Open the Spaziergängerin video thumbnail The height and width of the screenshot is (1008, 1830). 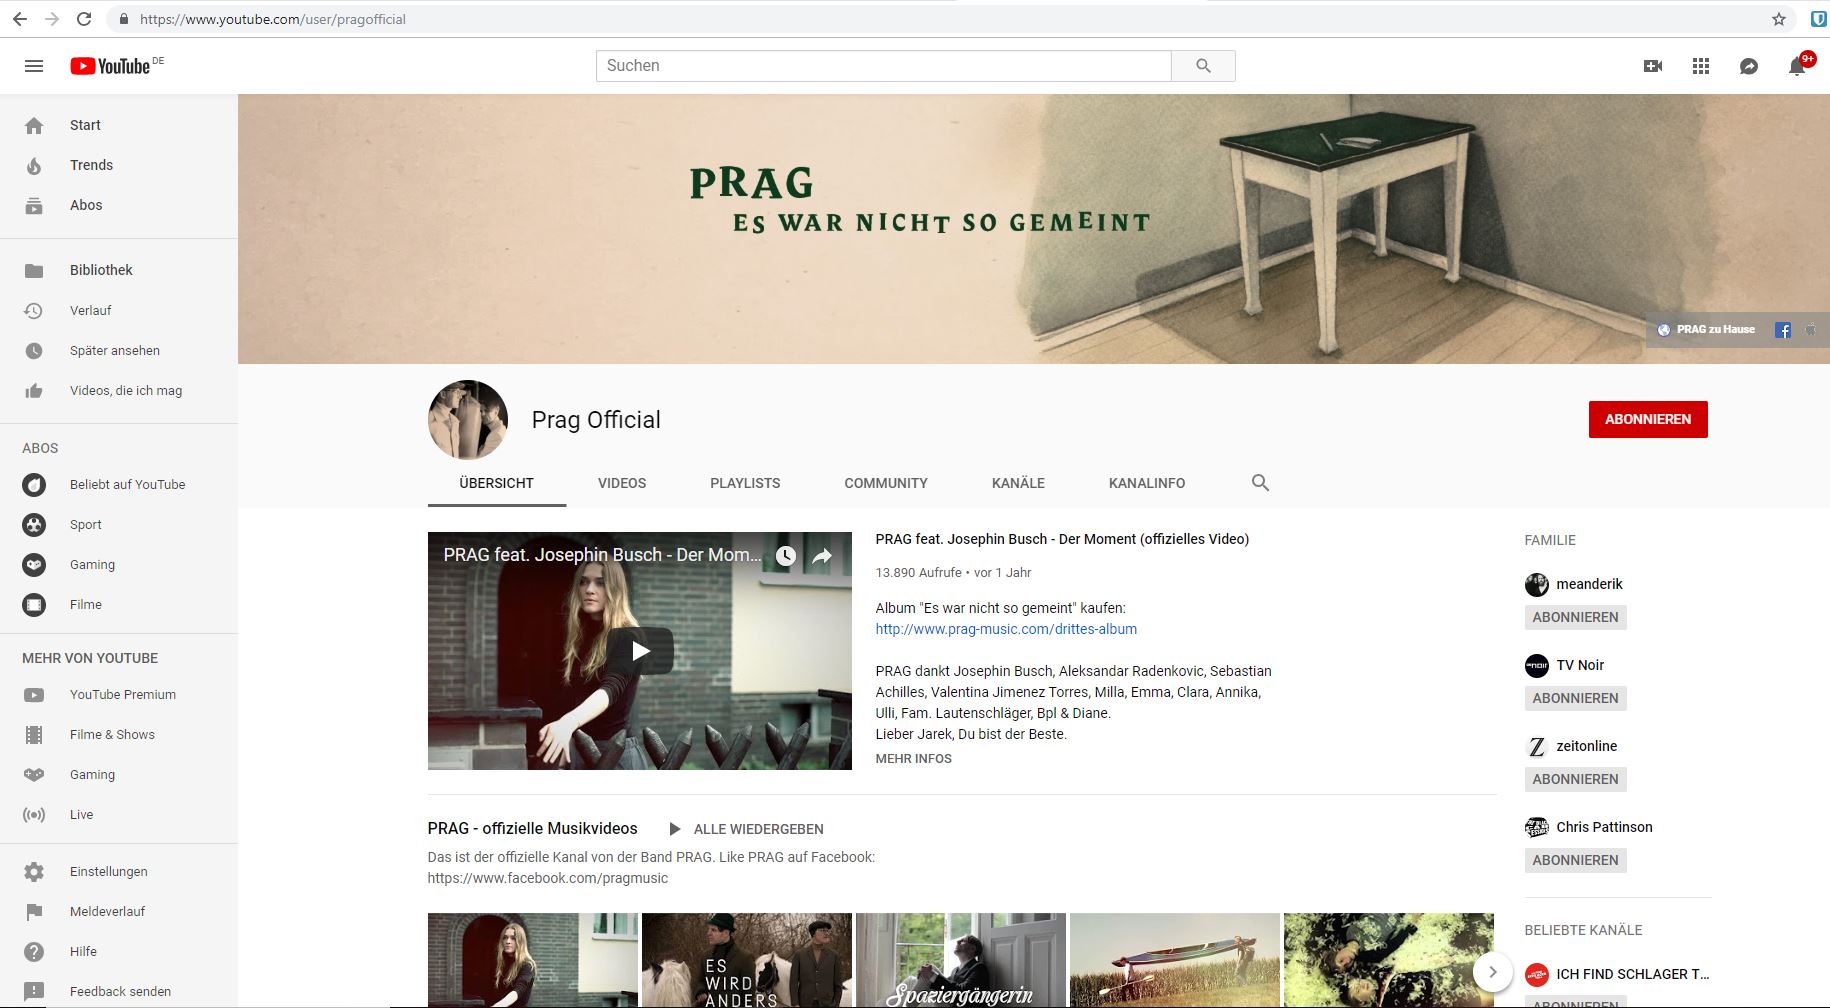961,960
